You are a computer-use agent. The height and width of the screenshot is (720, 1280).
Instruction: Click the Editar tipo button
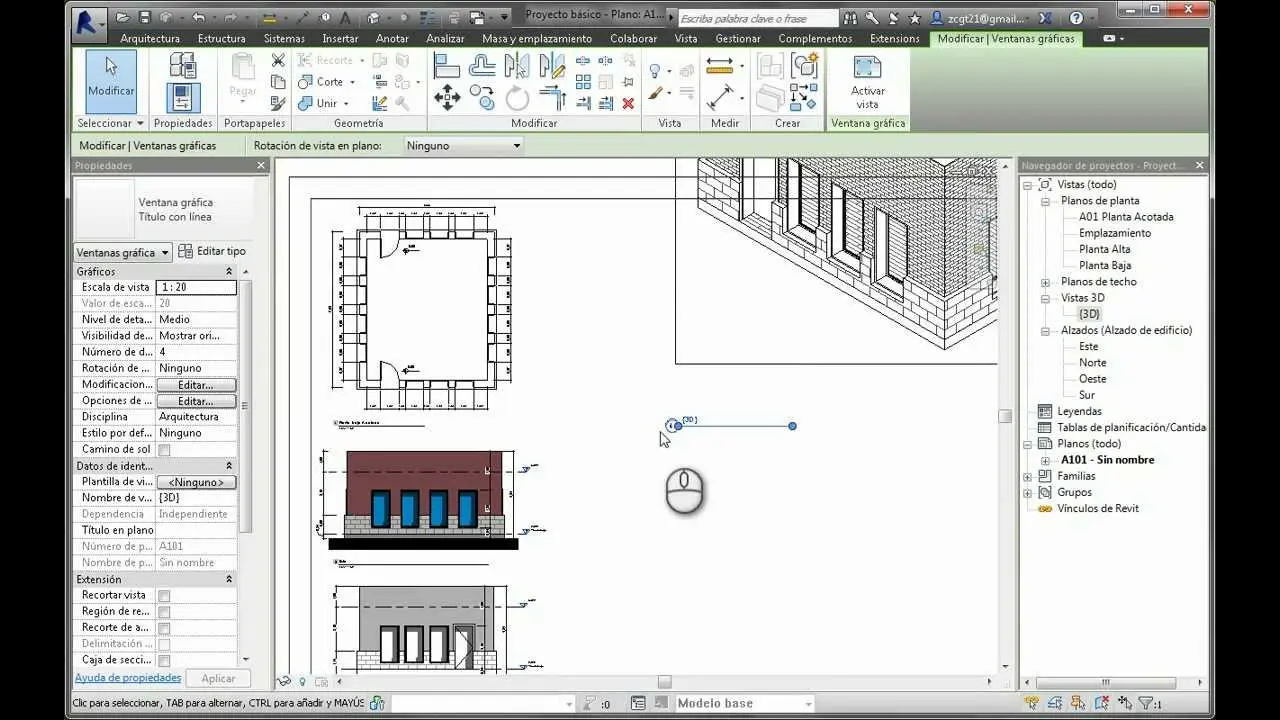click(213, 251)
